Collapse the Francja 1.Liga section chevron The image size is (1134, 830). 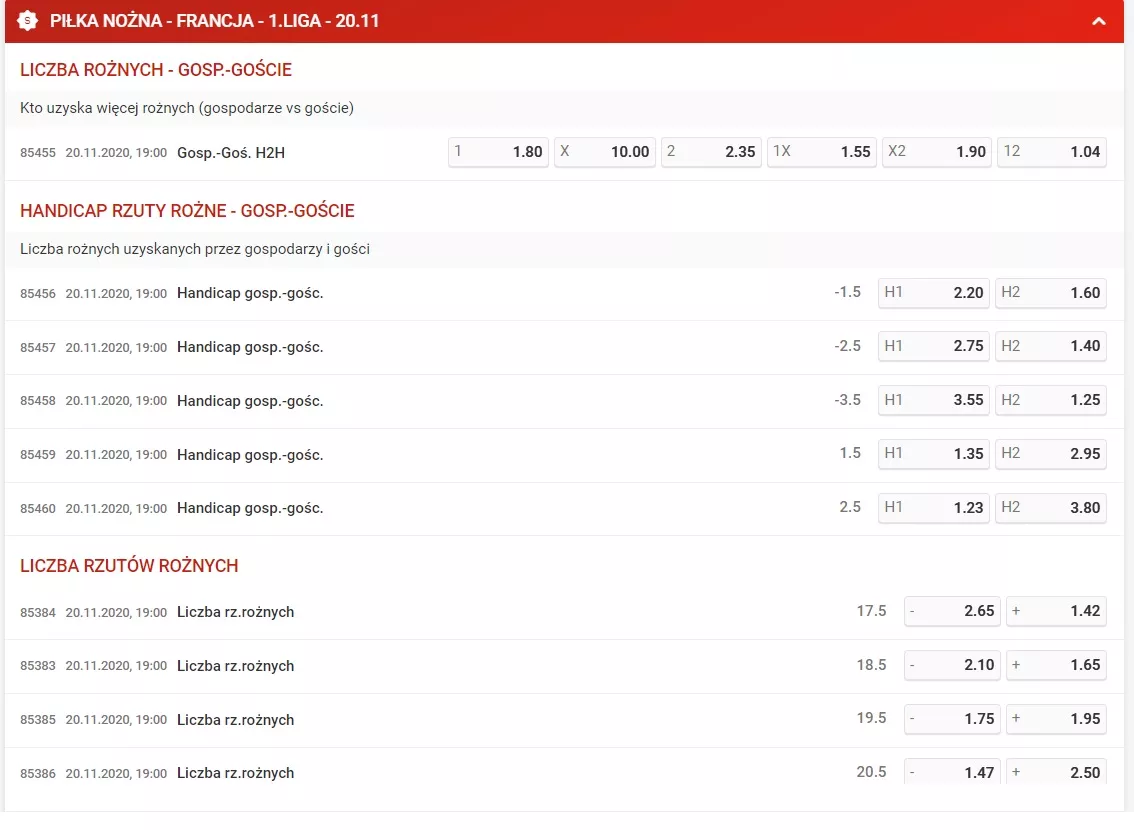pos(1099,21)
